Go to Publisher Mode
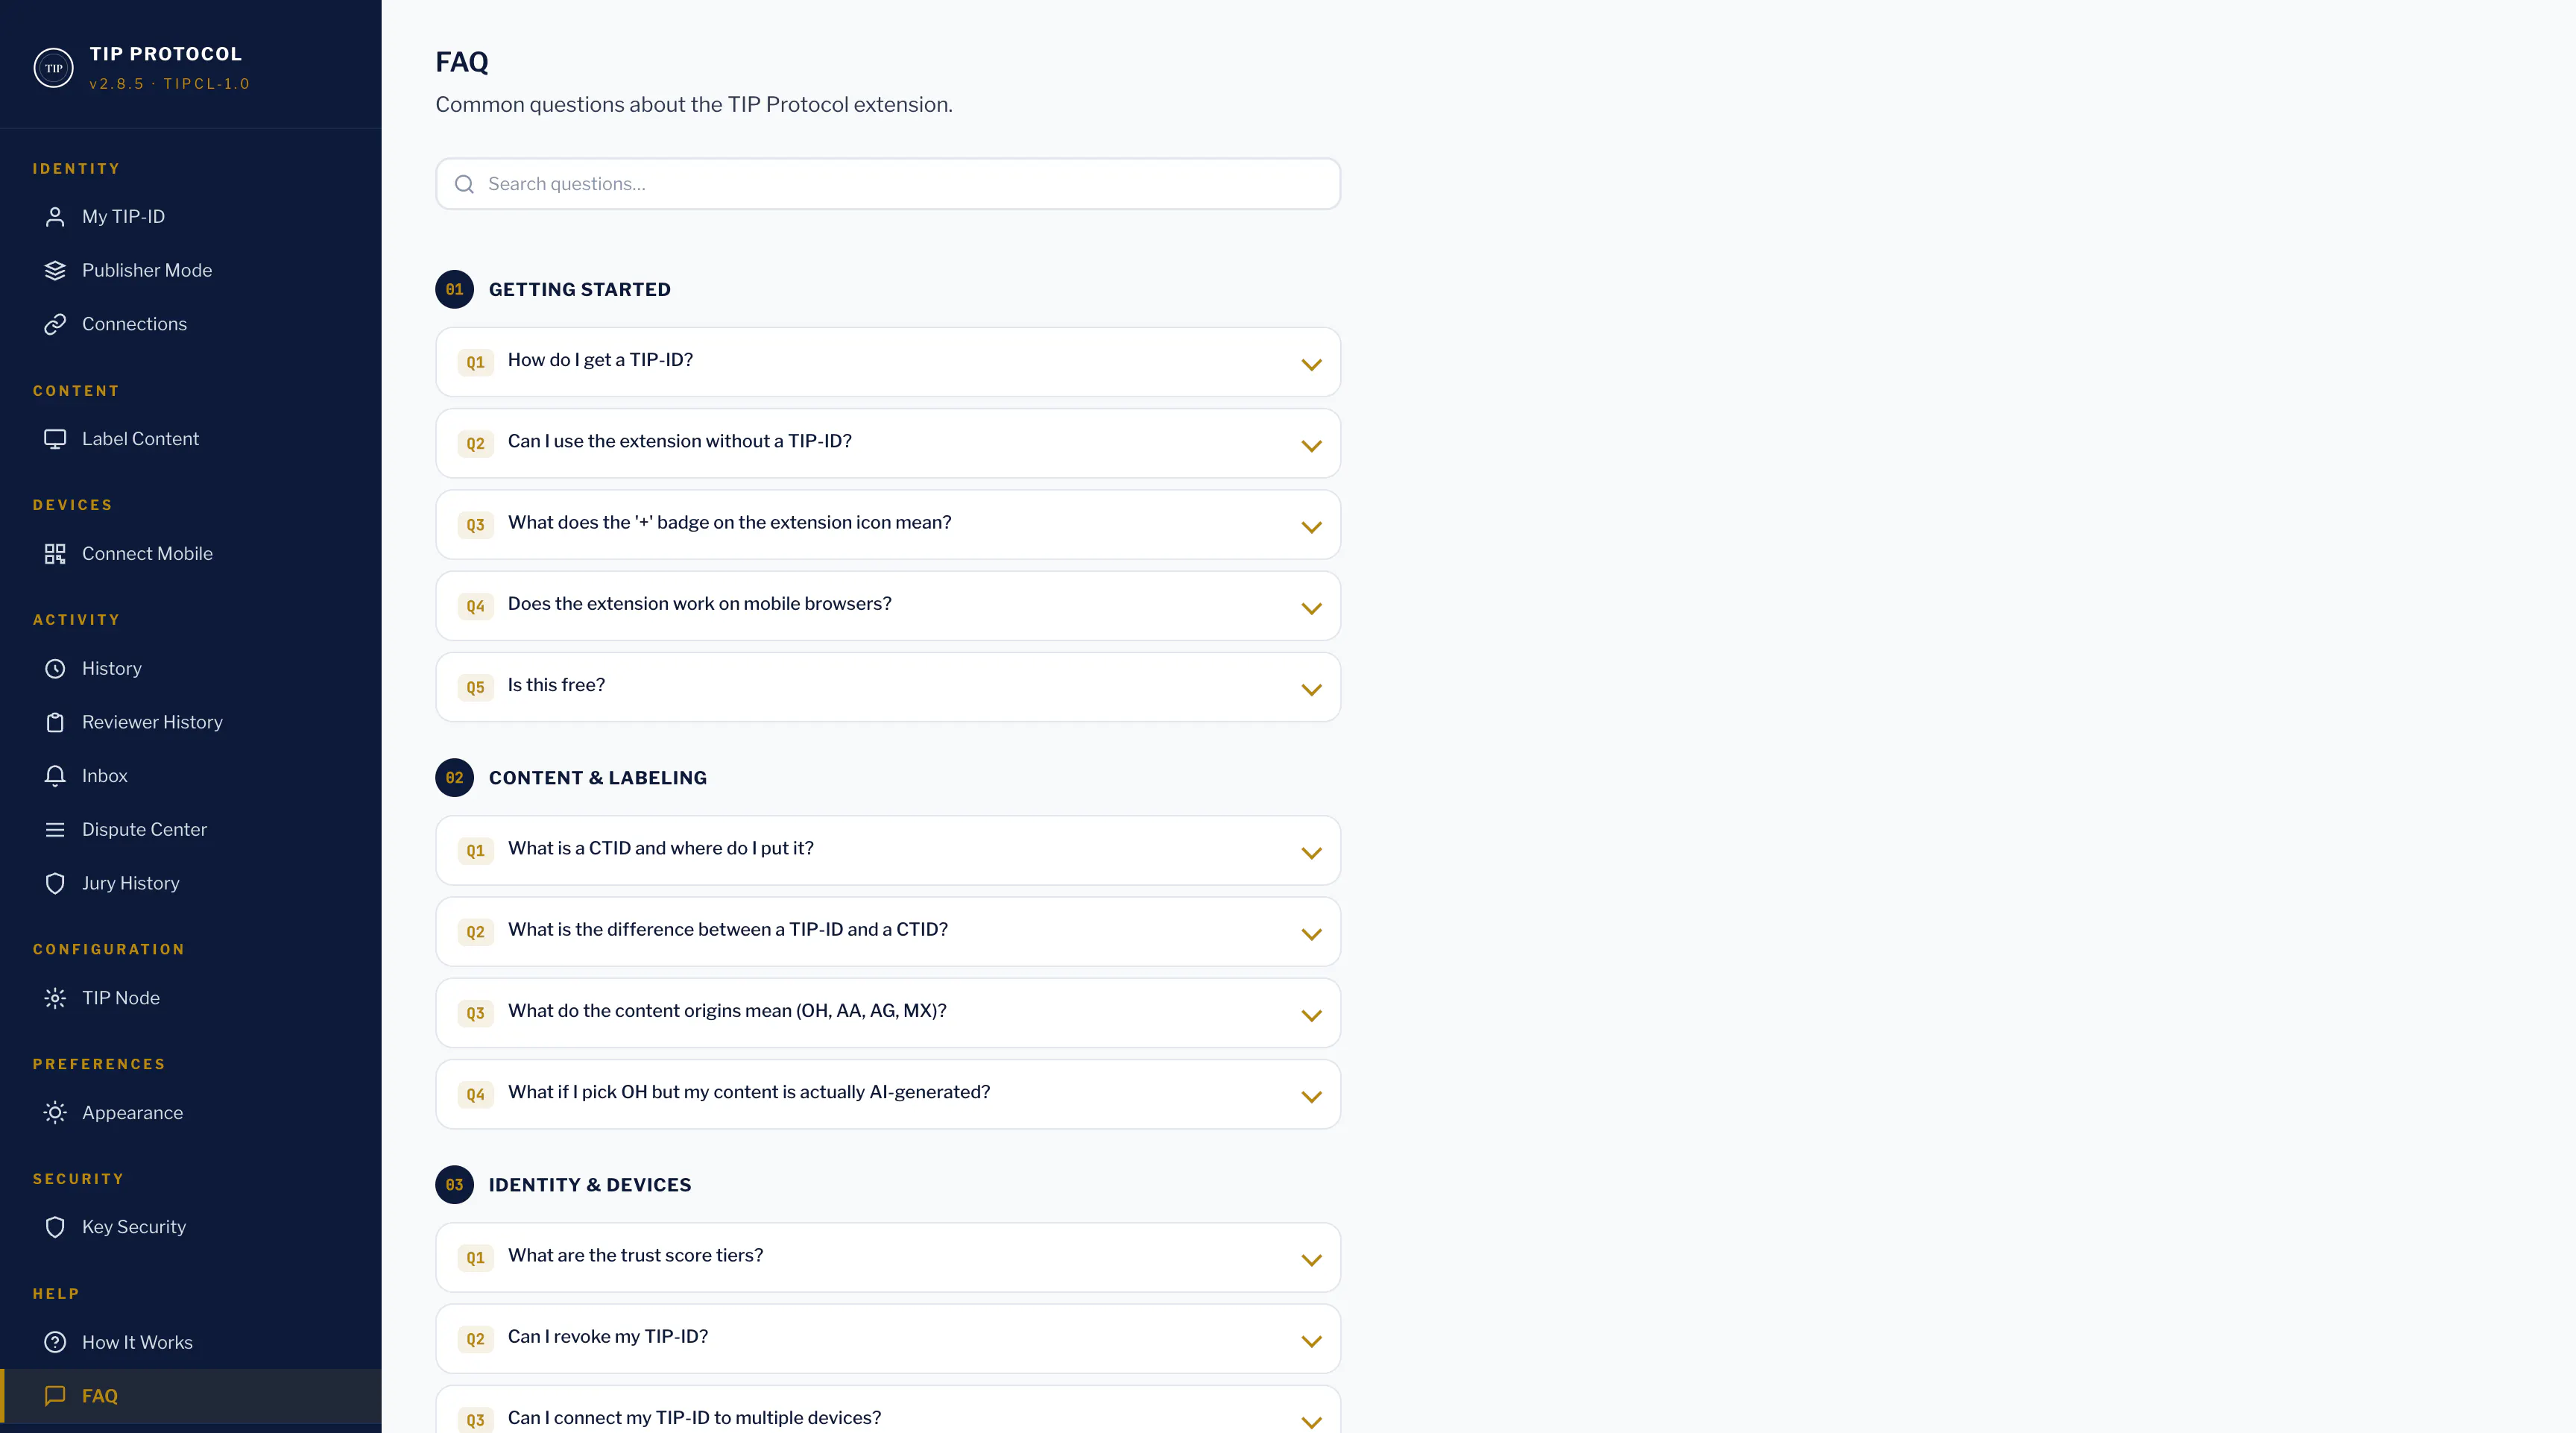This screenshot has height=1433, width=2576. (190, 271)
